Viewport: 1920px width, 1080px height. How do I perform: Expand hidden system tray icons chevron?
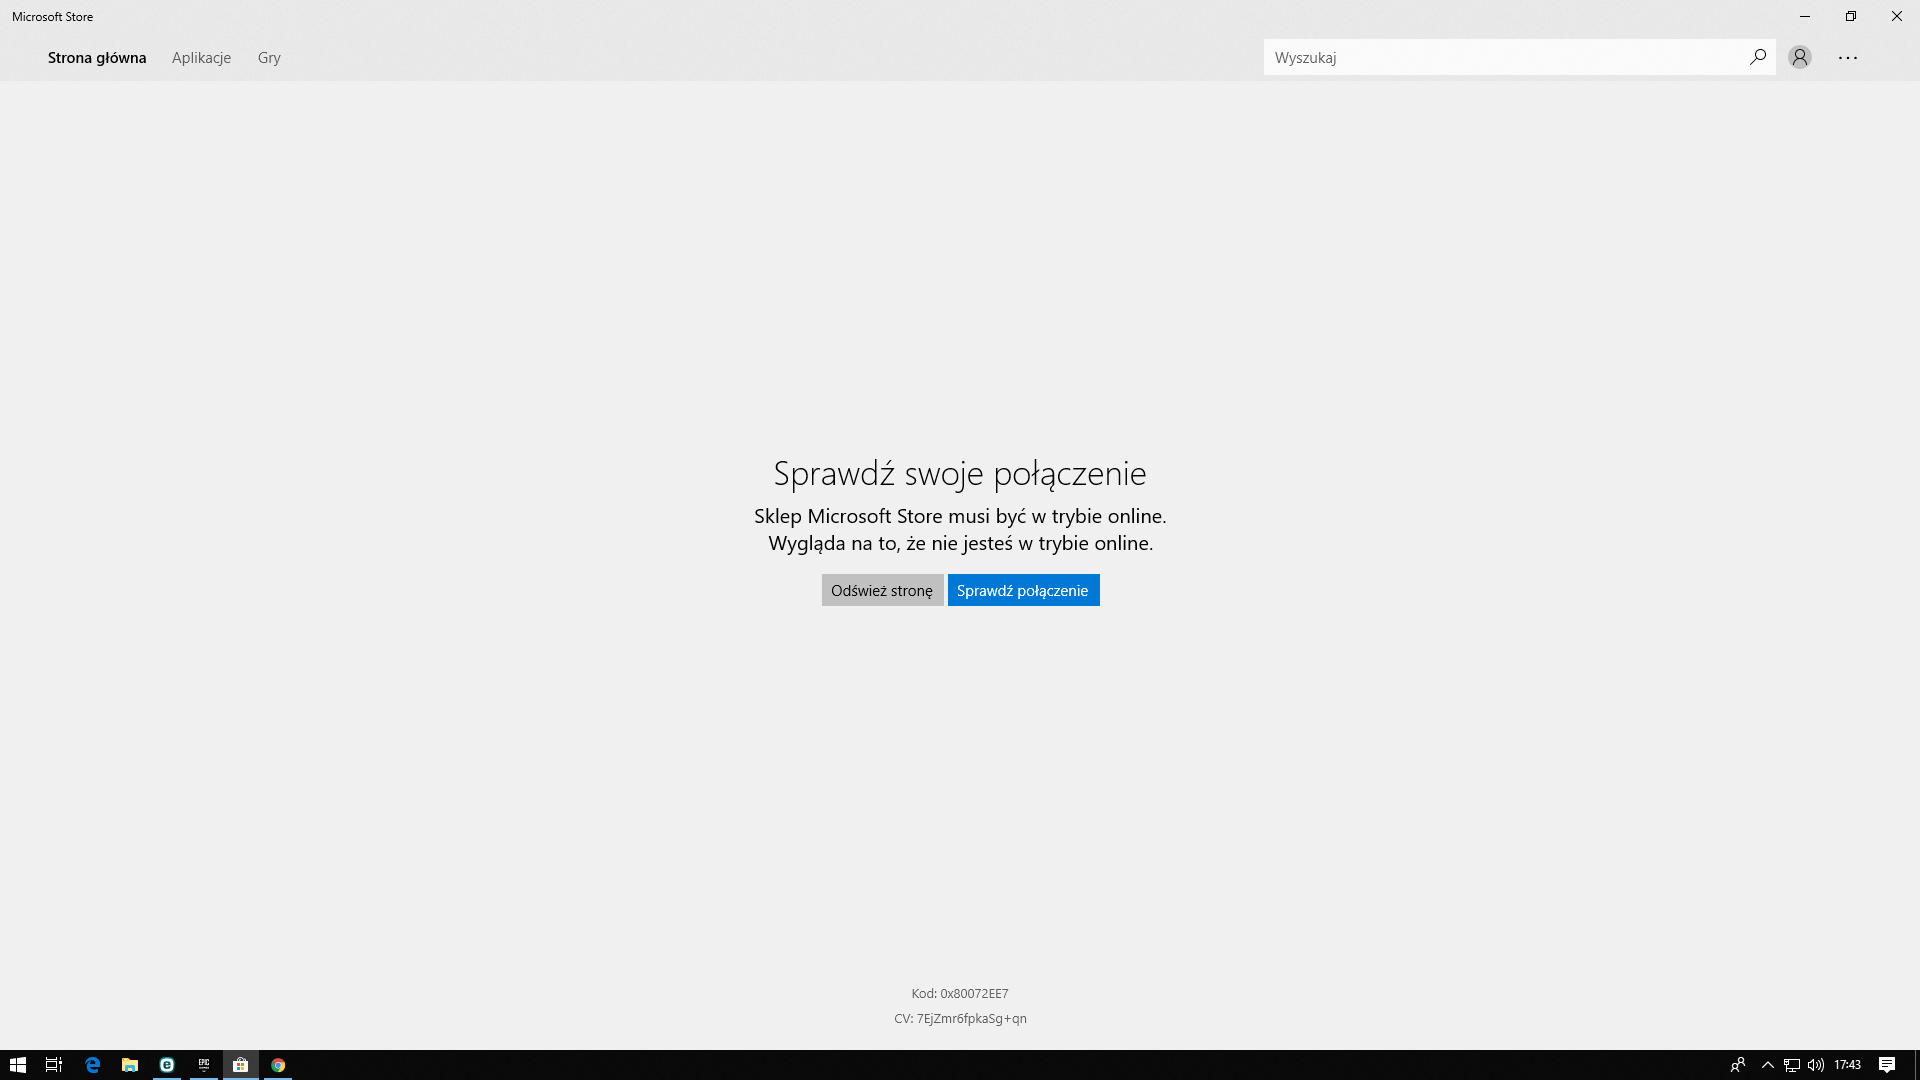click(x=1767, y=1065)
